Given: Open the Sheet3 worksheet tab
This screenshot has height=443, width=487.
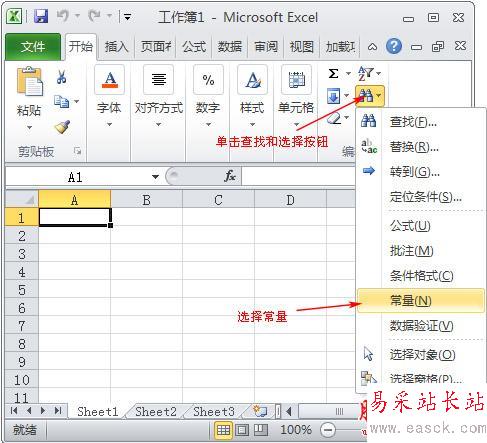Looking at the screenshot, I should point(214,411).
